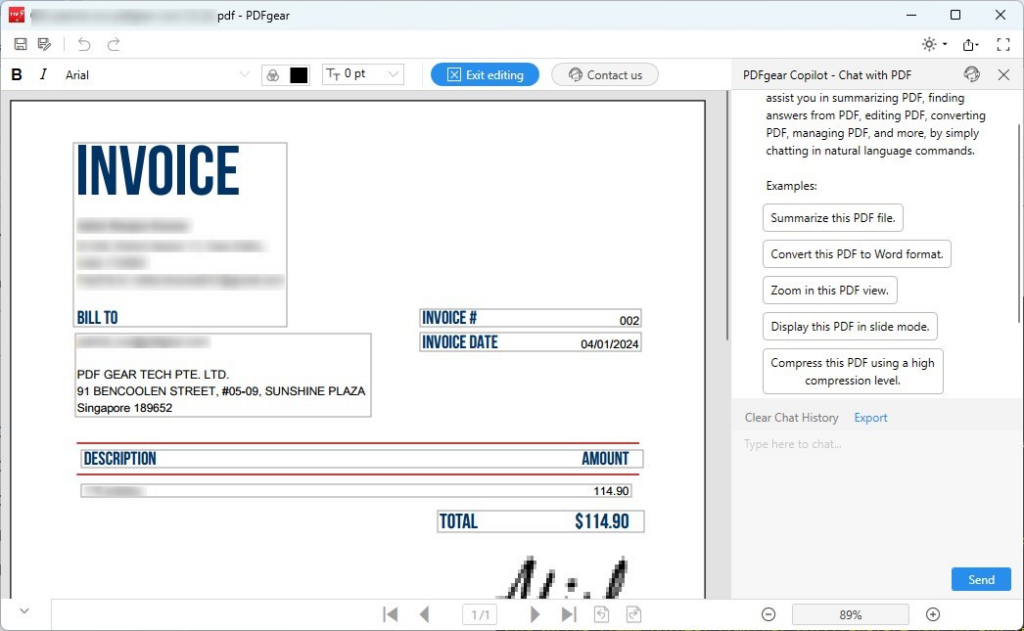The height and width of the screenshot is (631, 1024).
Task: Click the Save As icon
Action: tap(44, 44)
